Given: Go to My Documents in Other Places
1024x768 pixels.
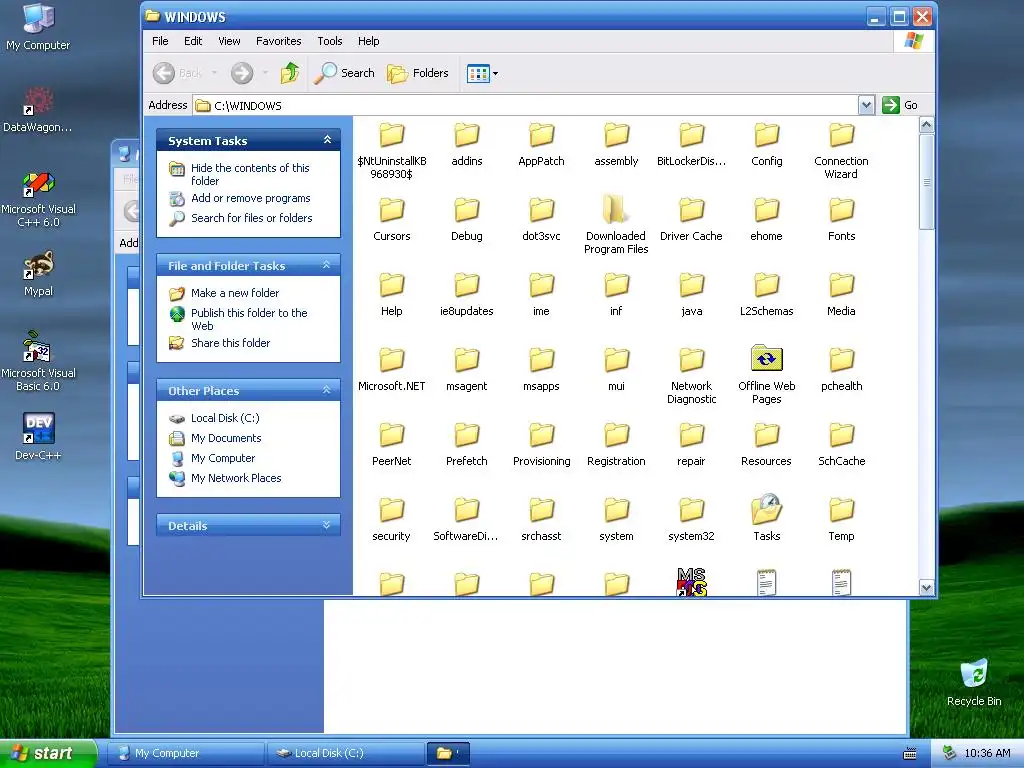Looking at the screenshot, I should [x=226, y=438].
